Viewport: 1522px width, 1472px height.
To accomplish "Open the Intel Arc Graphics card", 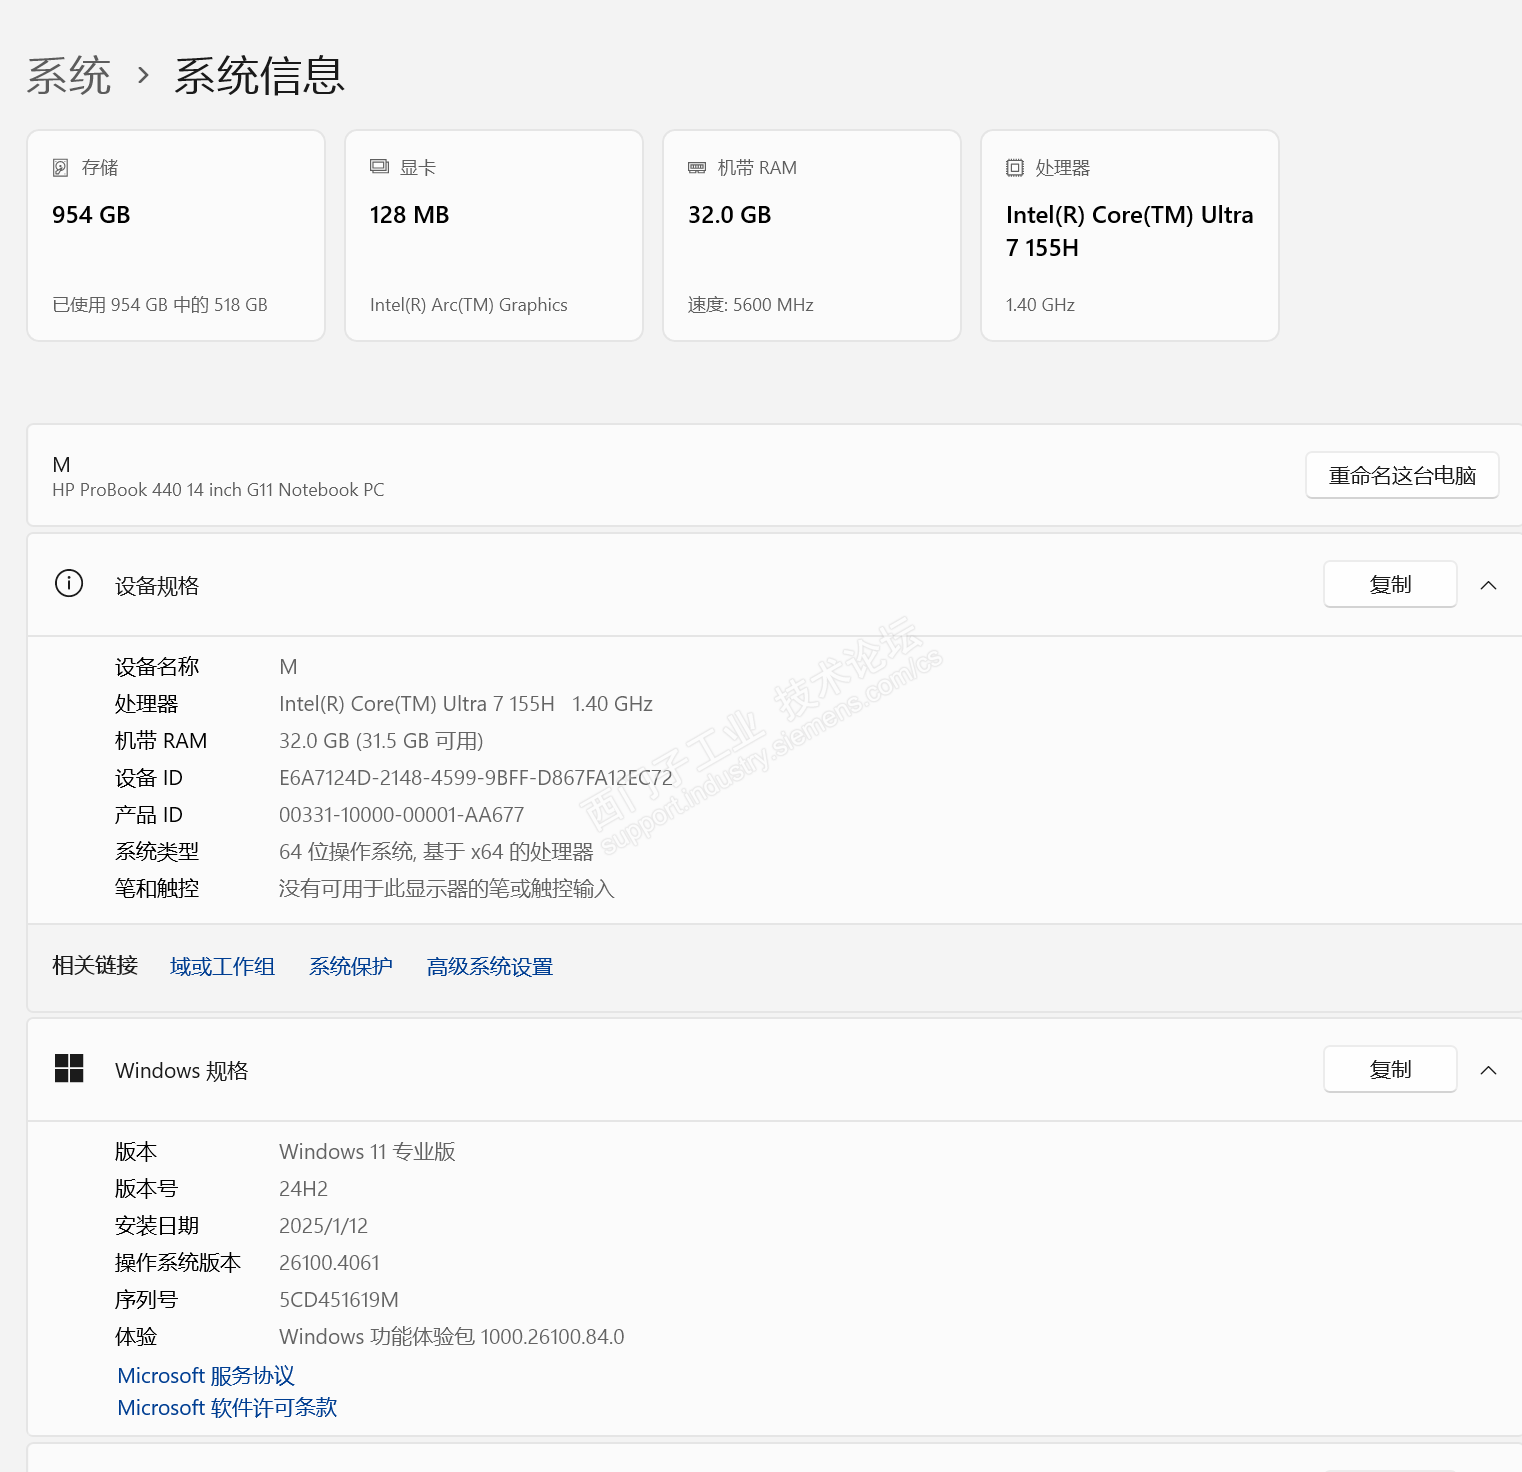I will pyautogui.click(x=494, y=236).
